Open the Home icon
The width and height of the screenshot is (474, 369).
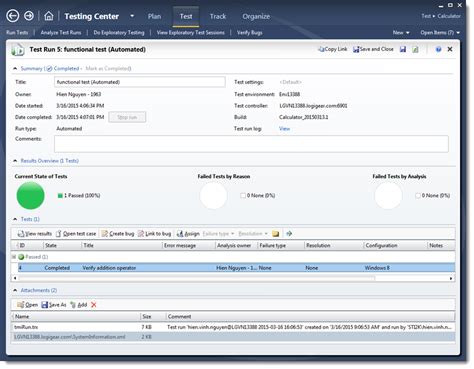pyautogui.click(x=49, y=16)
